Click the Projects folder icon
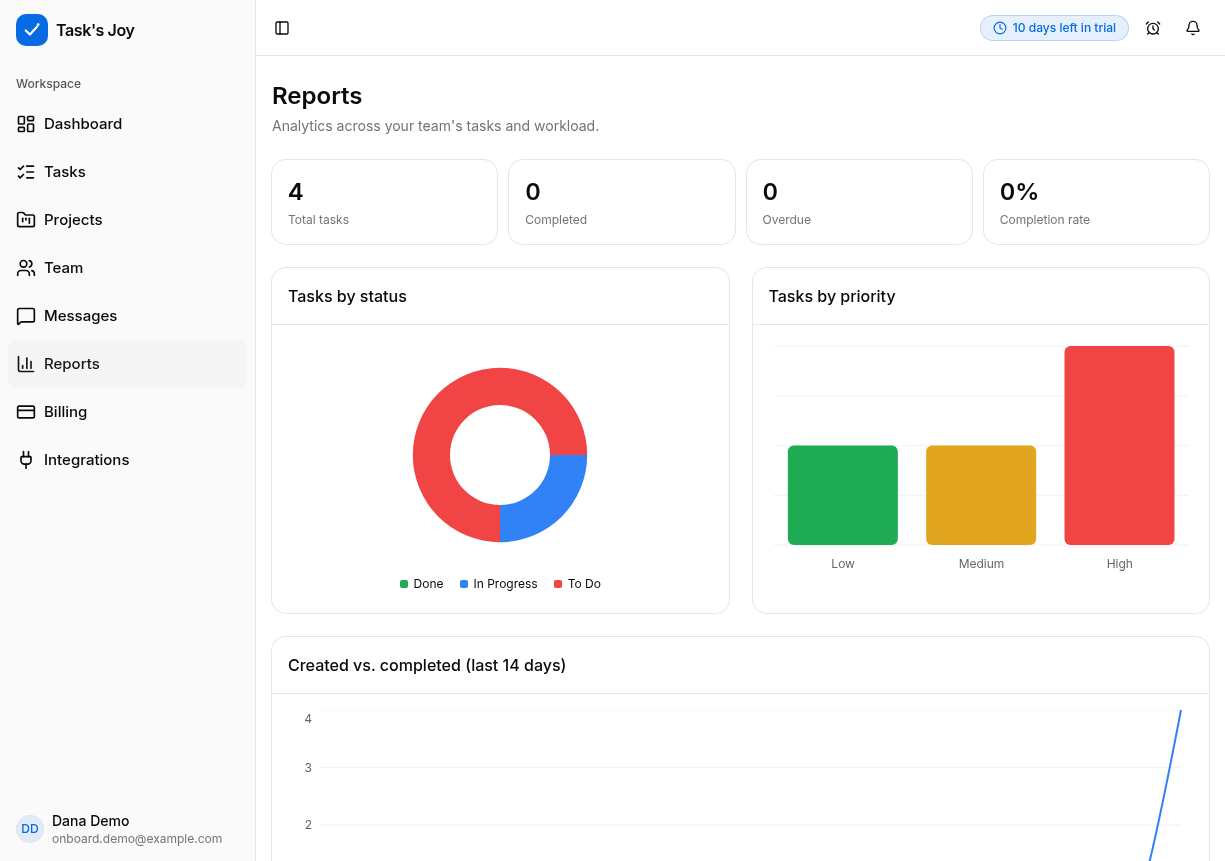1225x861 pixels. (26, 220)
